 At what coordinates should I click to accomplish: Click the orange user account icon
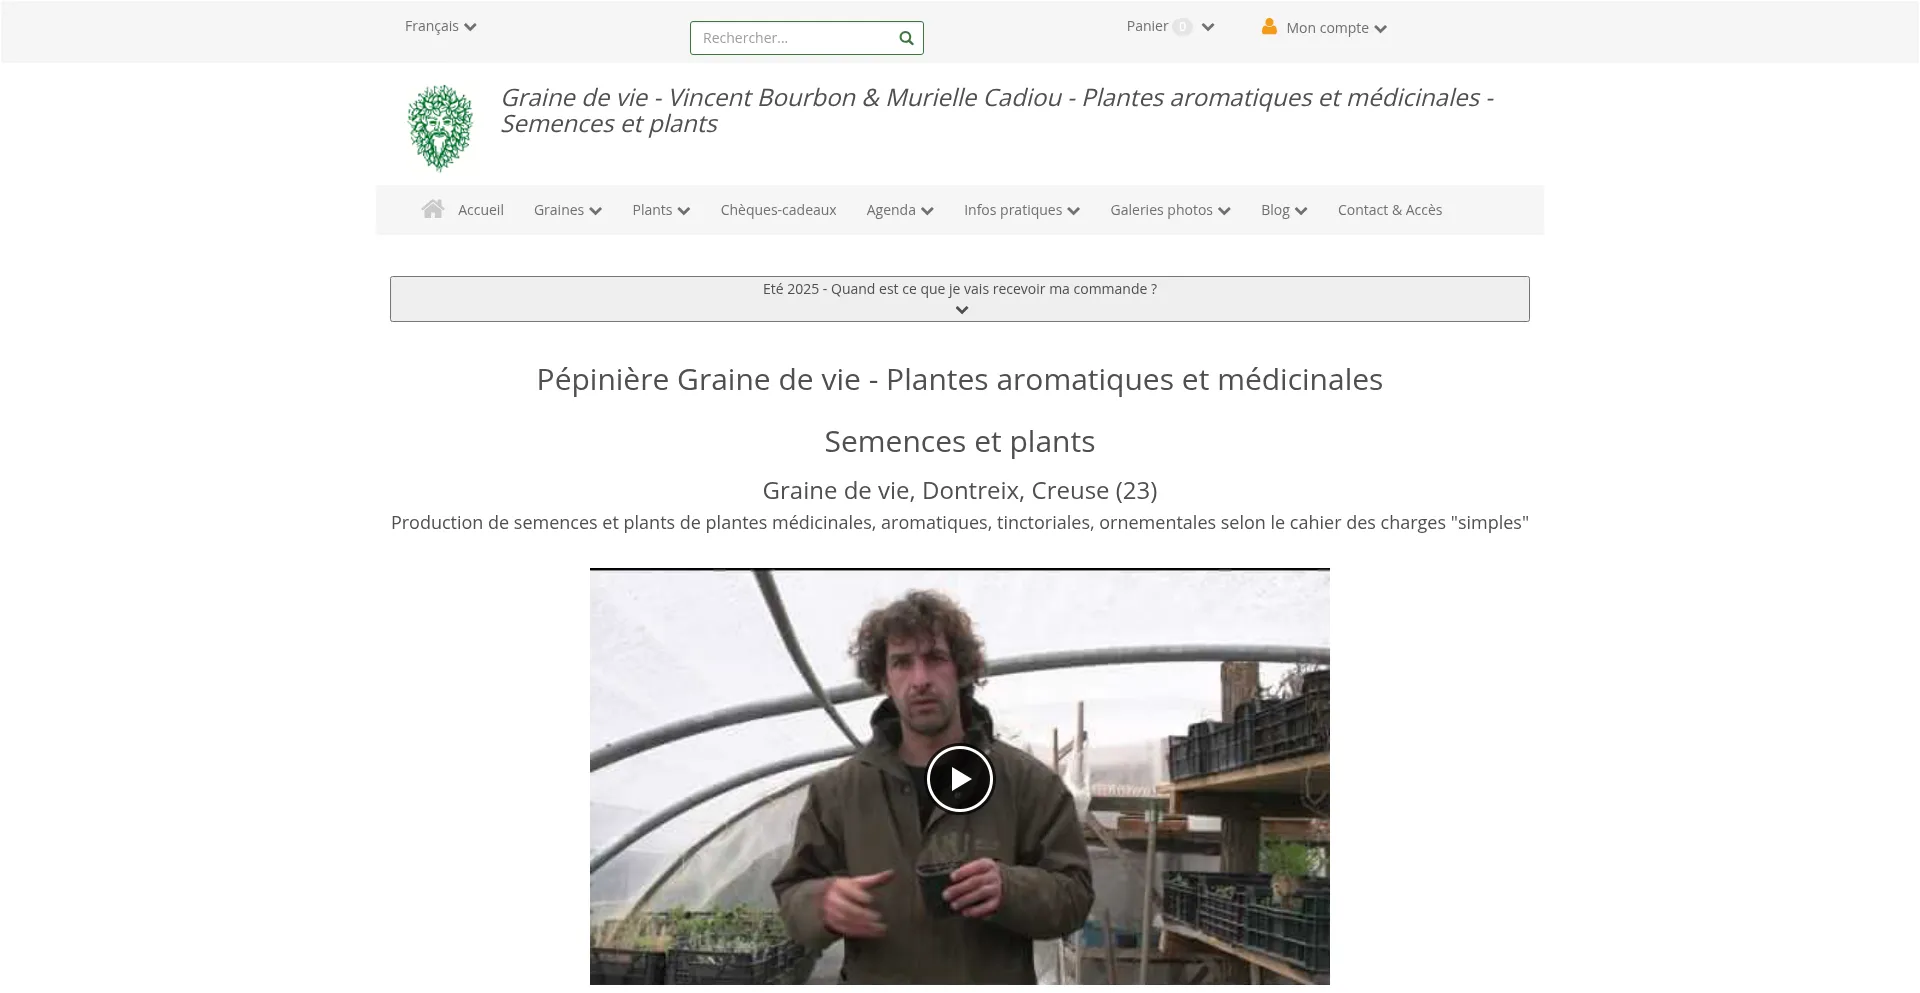coord(1269,27)
